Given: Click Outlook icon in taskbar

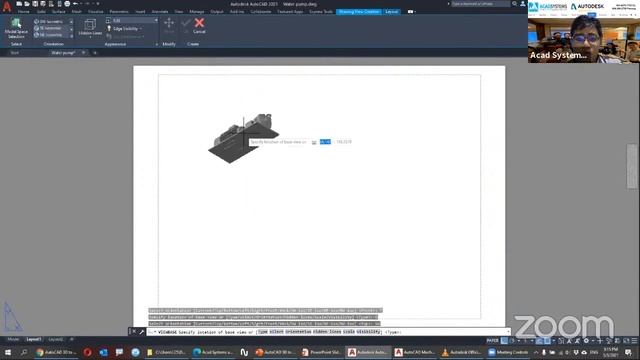Looking at the screenshot, I should (103, 352).
